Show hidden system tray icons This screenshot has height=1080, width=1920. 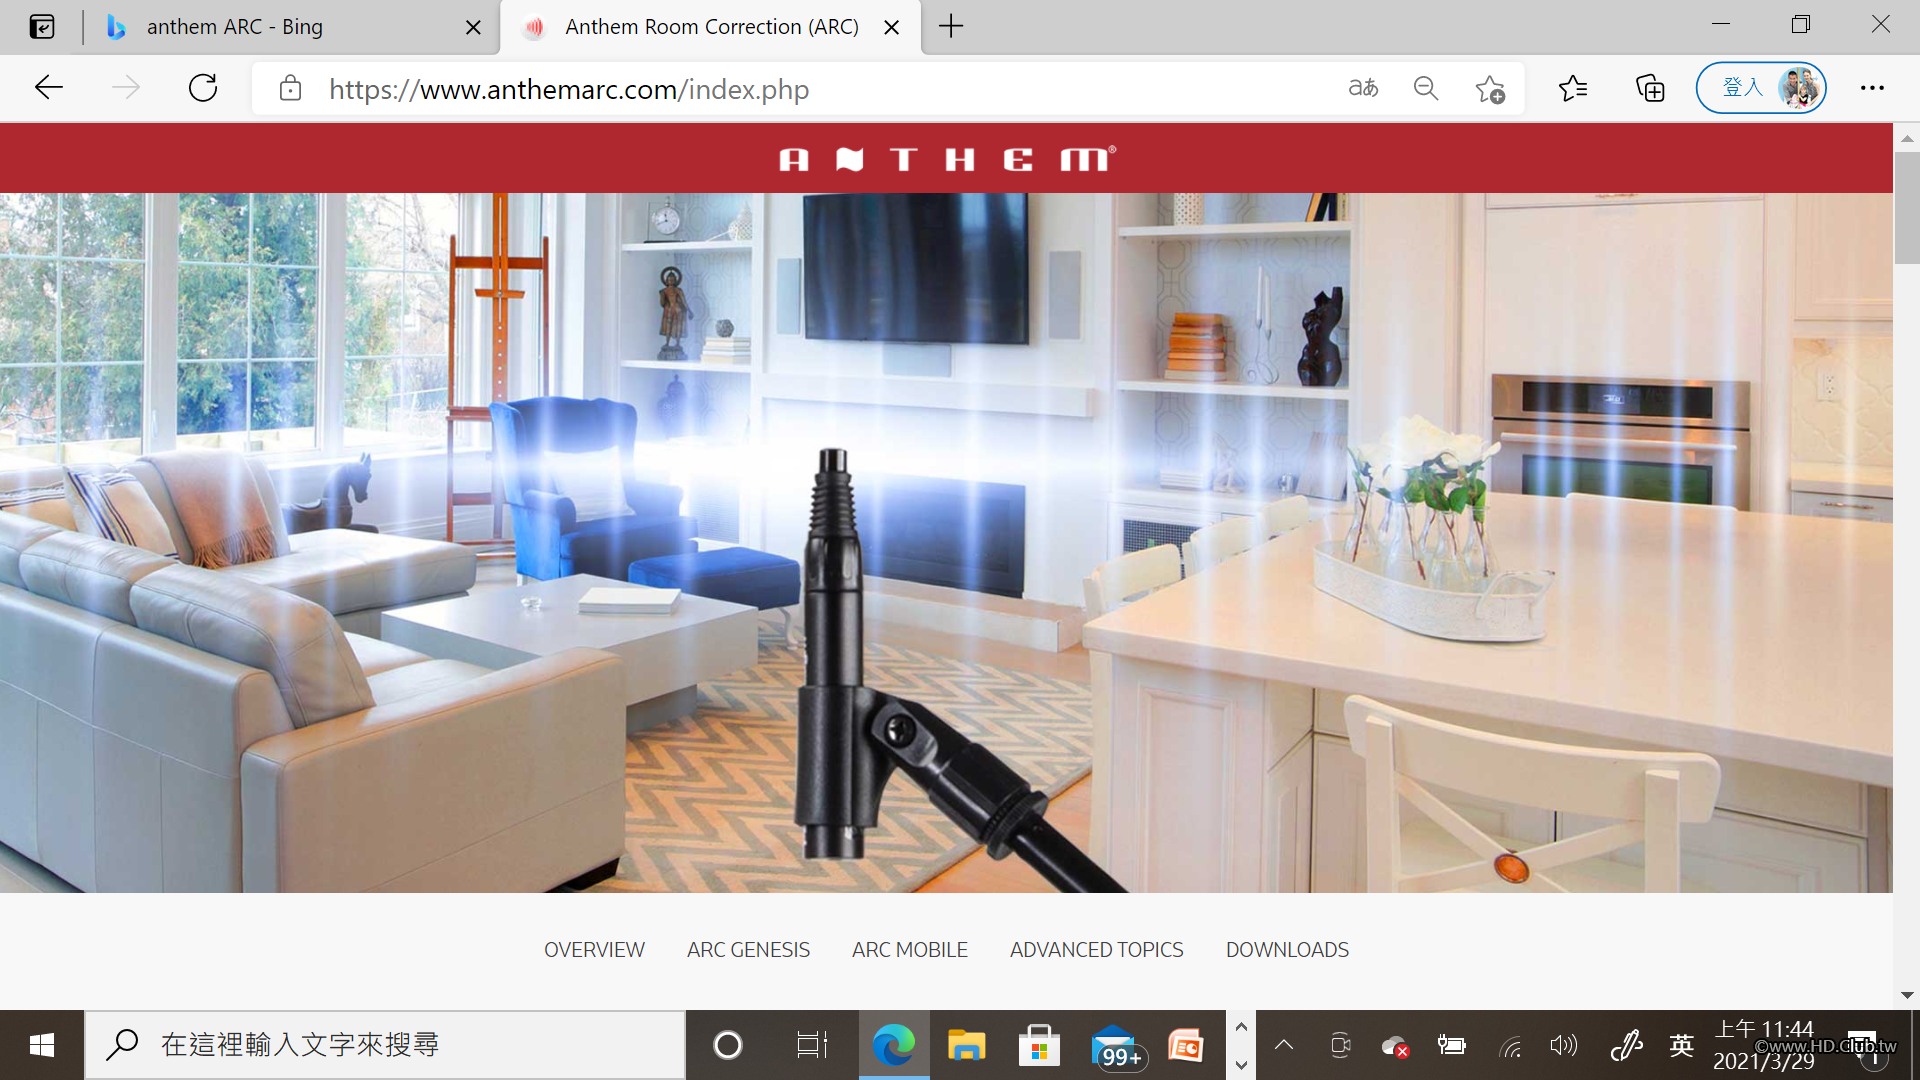point(1284,1045)
